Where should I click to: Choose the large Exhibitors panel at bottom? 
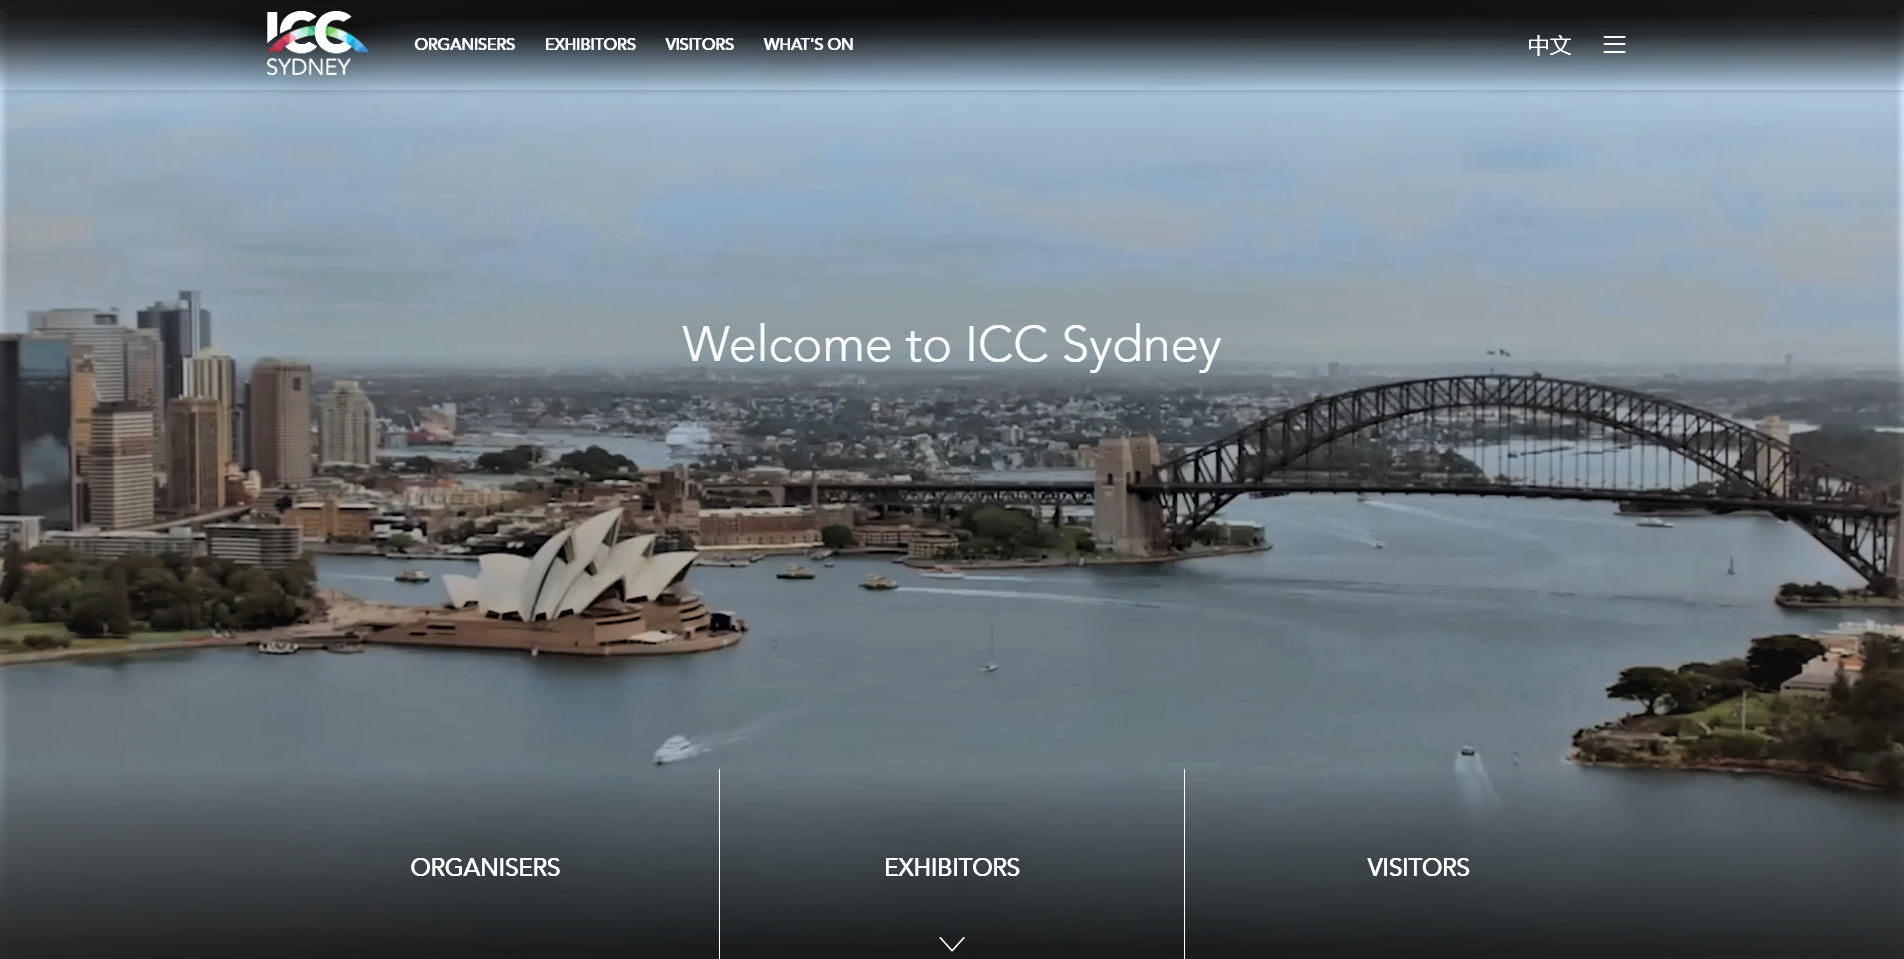[x=952, y=867]
